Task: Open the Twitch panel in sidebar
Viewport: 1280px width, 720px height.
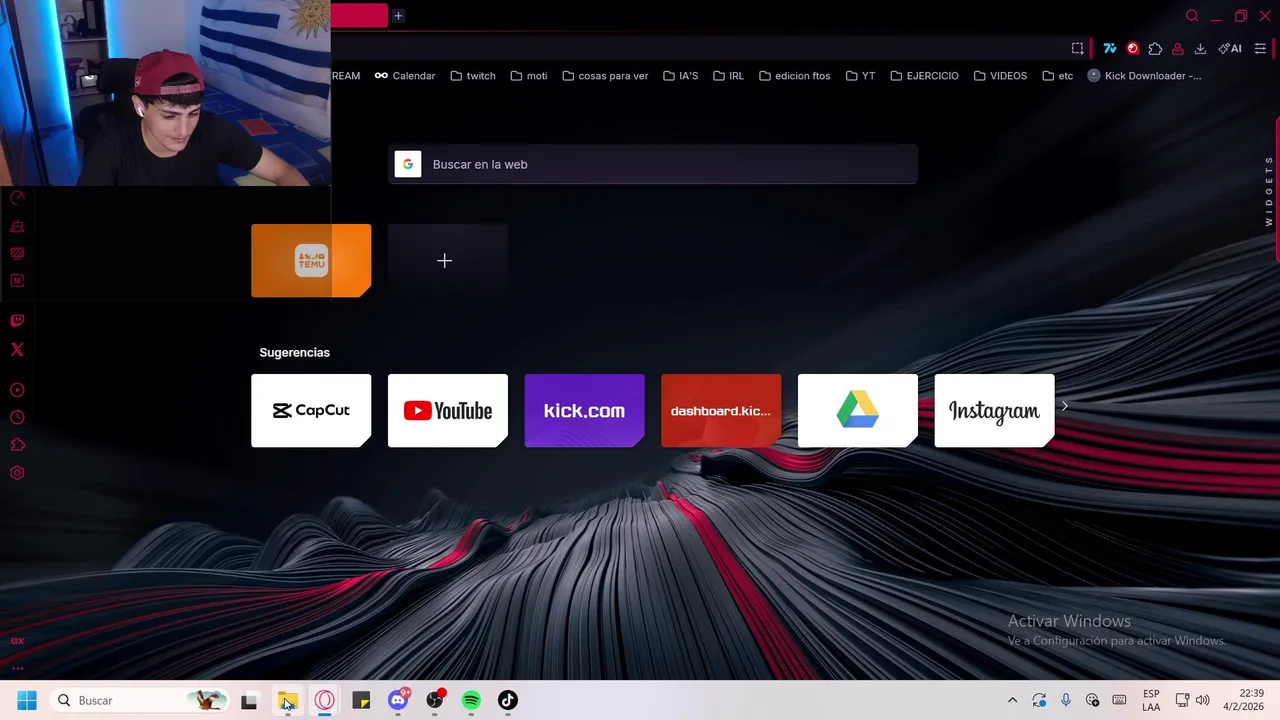Action: point(17,321)
